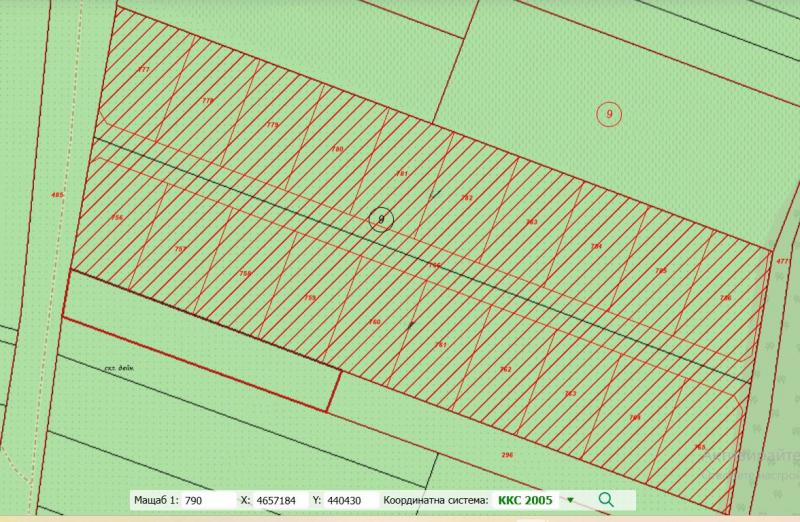800x522 pixels.
Task: Click the скл. дейн. map label
Action: tap(118, 367)
